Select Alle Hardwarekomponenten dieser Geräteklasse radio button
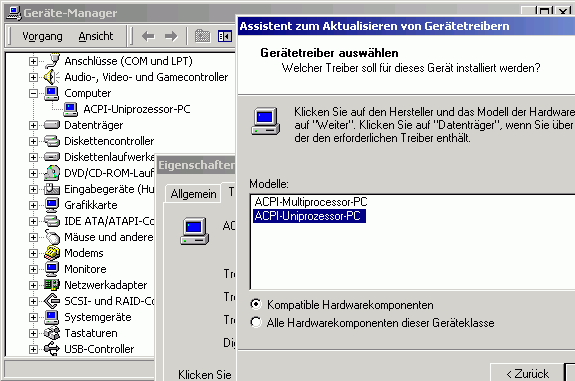Image resolution: width=575 pixels, height=381 pixels. tap(256, 322)
